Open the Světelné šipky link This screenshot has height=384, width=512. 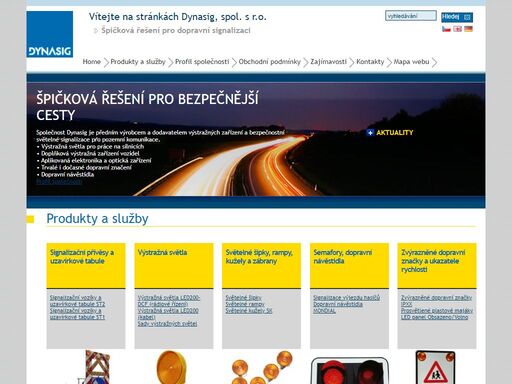point(243,298)
